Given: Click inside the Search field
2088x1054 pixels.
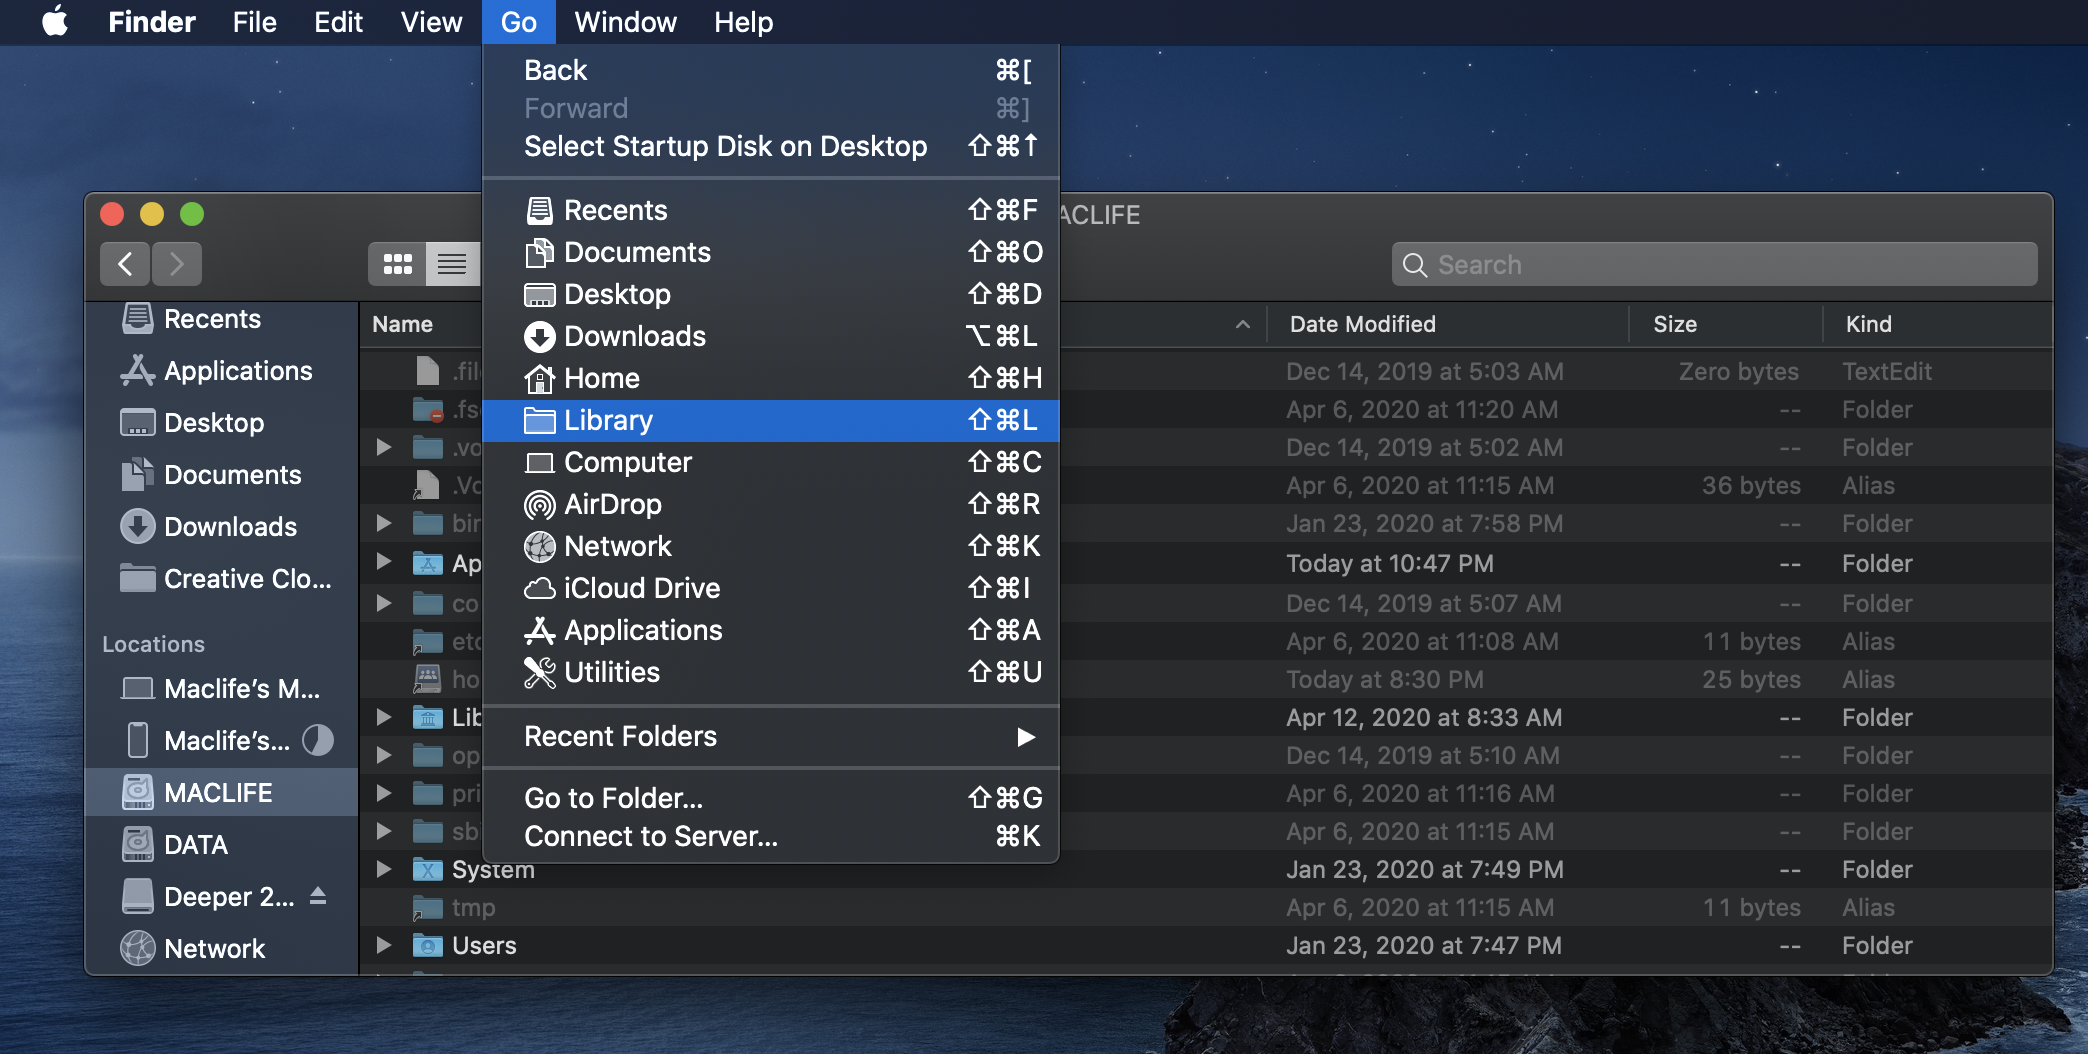Looking at the screenshot, I should pyautogui.click(x=1716, y=265).
